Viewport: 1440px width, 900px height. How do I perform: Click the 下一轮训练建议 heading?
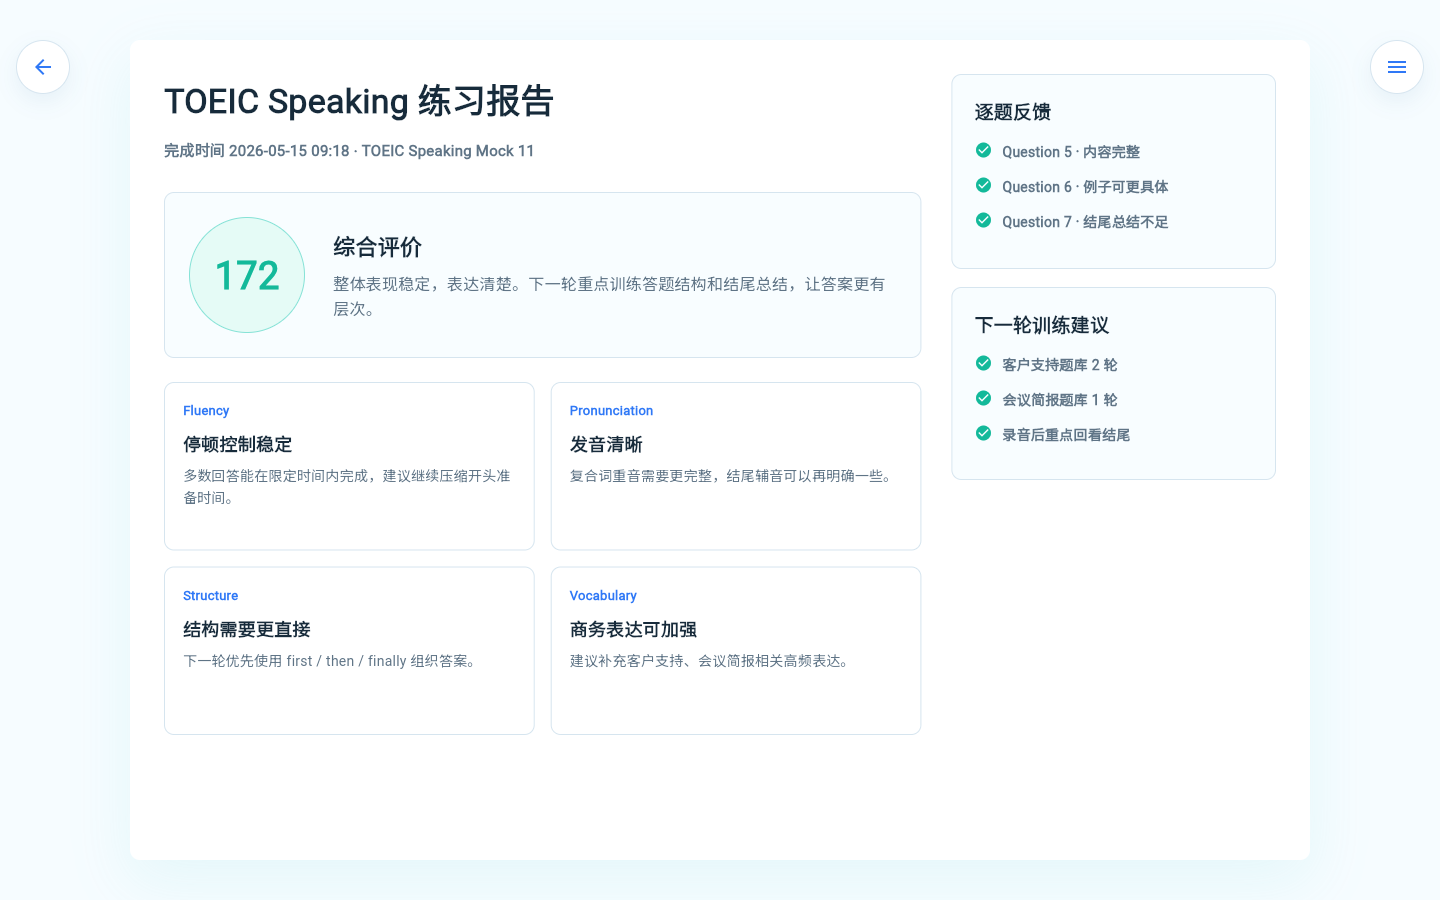tap(1042, 325)
